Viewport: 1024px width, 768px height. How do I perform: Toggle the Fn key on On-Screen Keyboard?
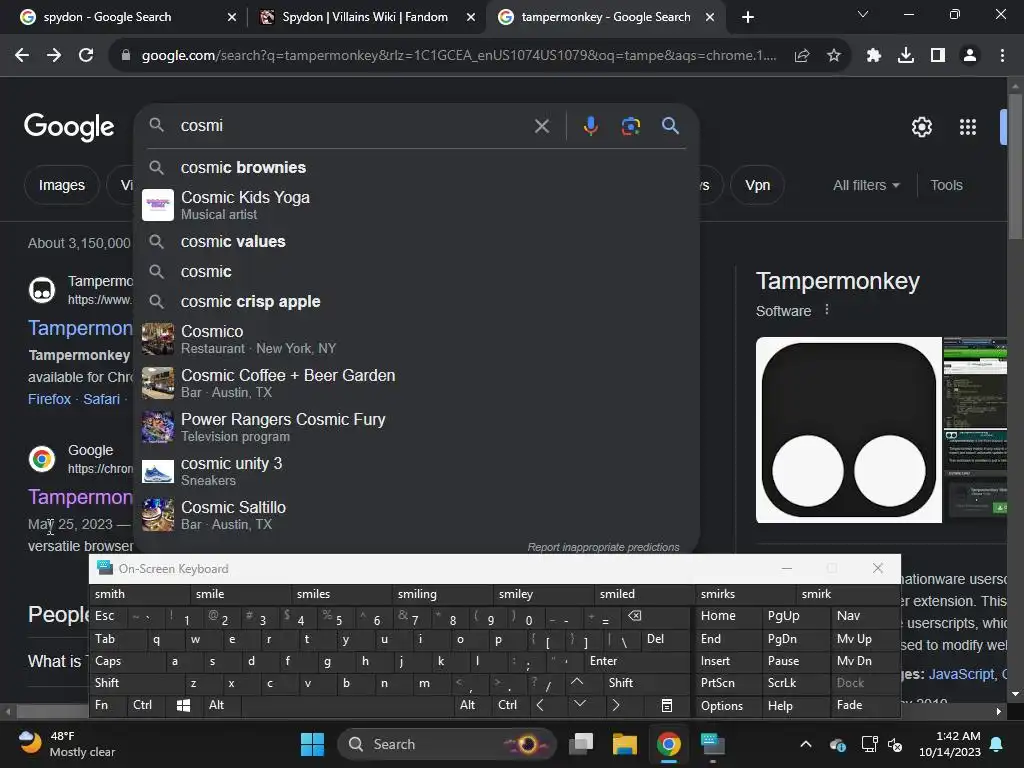pyautogui.click(x=107, y=705)
